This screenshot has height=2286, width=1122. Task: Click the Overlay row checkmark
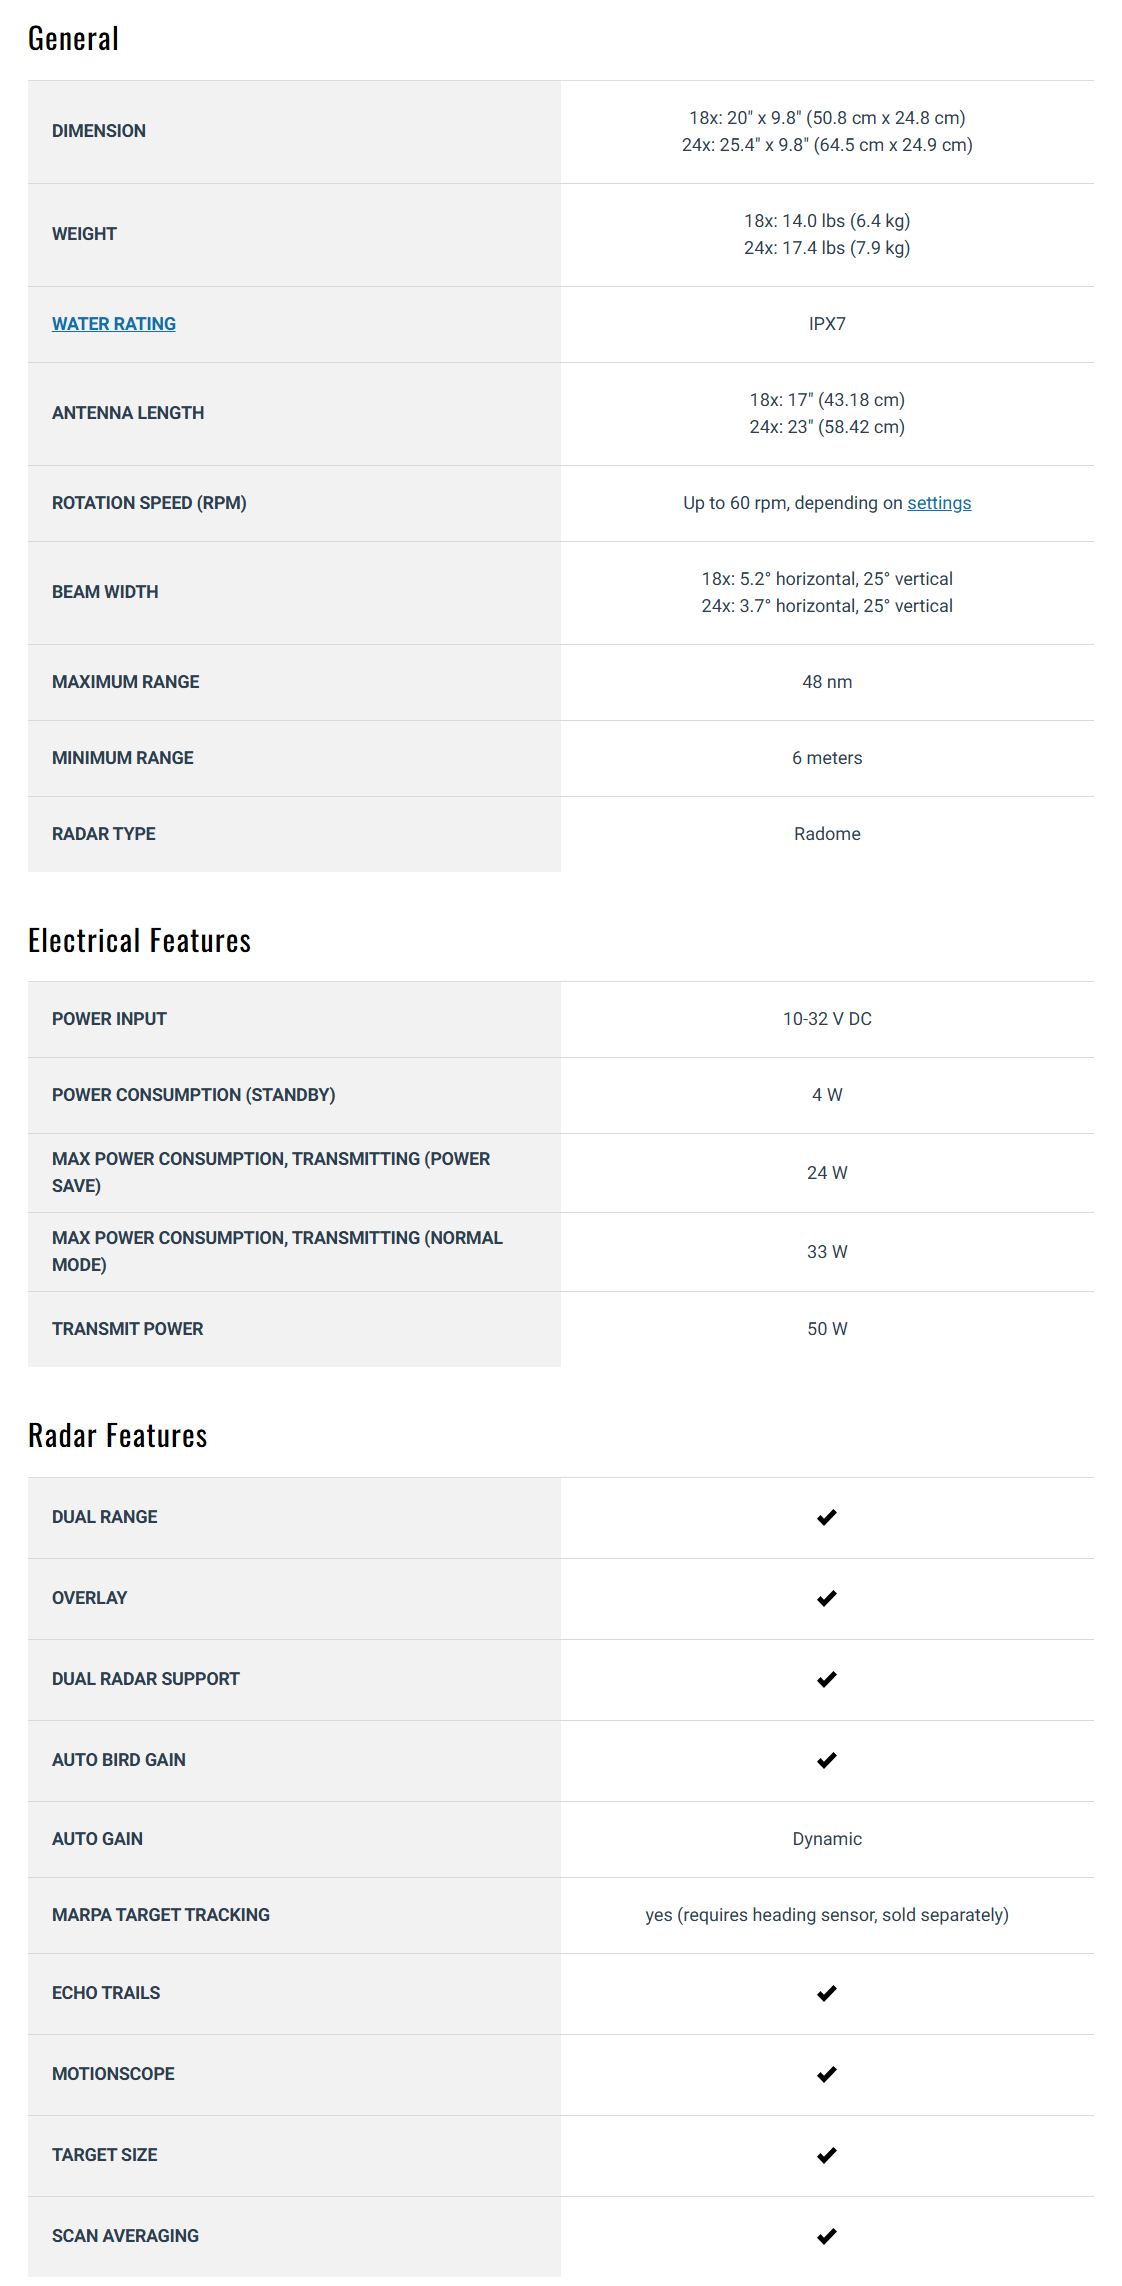(x=826, y=1598)
